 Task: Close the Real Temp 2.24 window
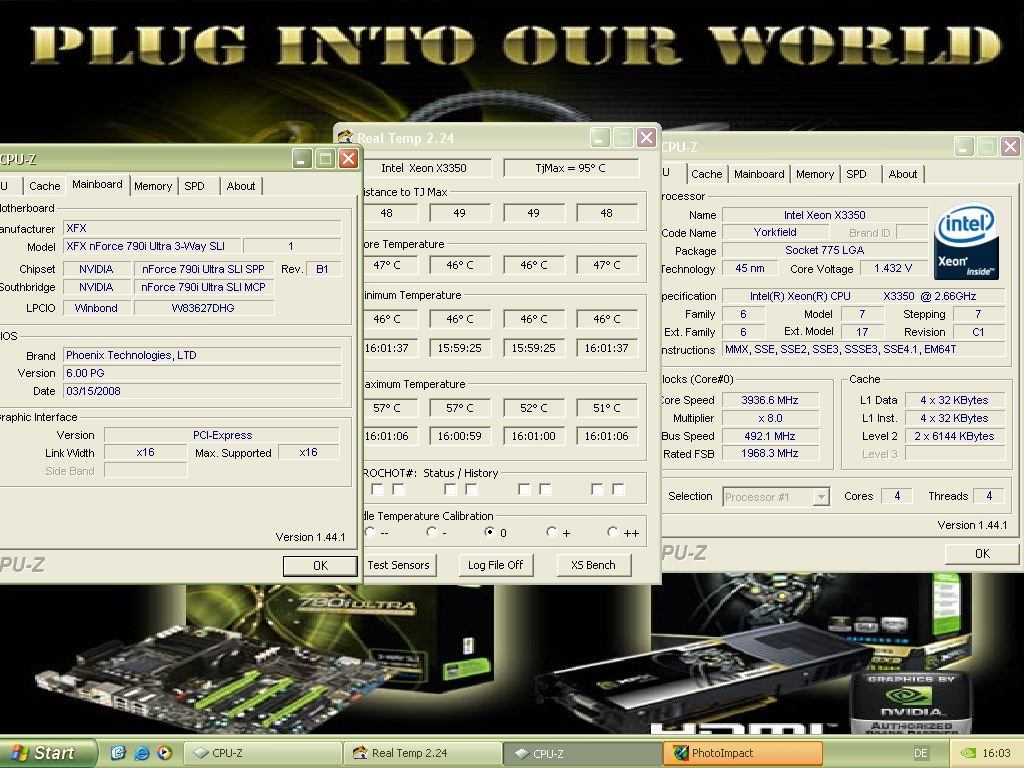646,138
